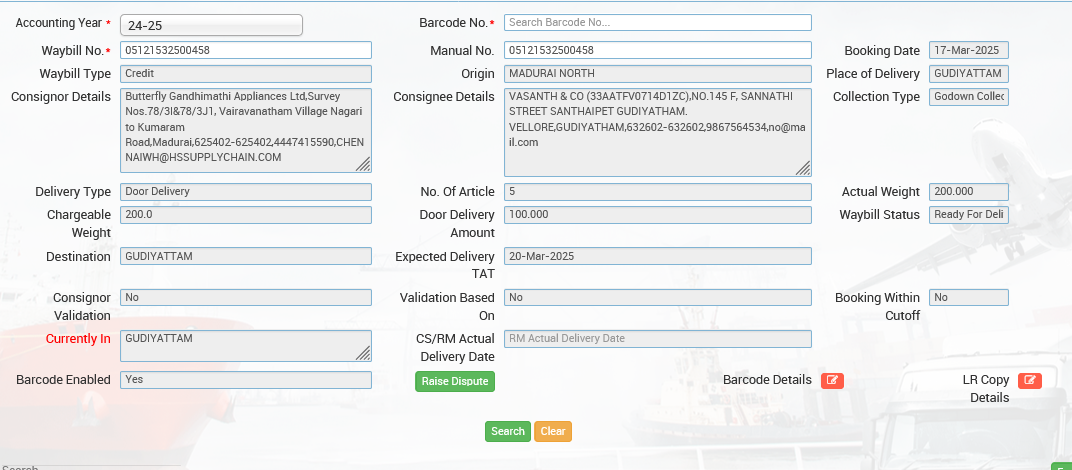
Task: Open the LR Copy Details edit icon
Action: [1029, 380]
